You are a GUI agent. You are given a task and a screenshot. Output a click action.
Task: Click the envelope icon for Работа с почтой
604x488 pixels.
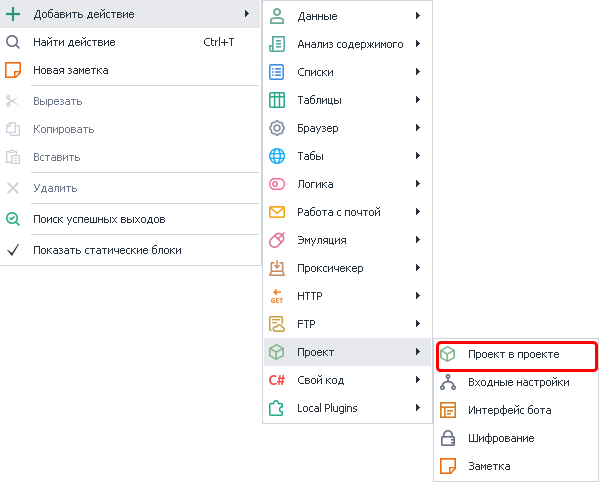[278, 212]
